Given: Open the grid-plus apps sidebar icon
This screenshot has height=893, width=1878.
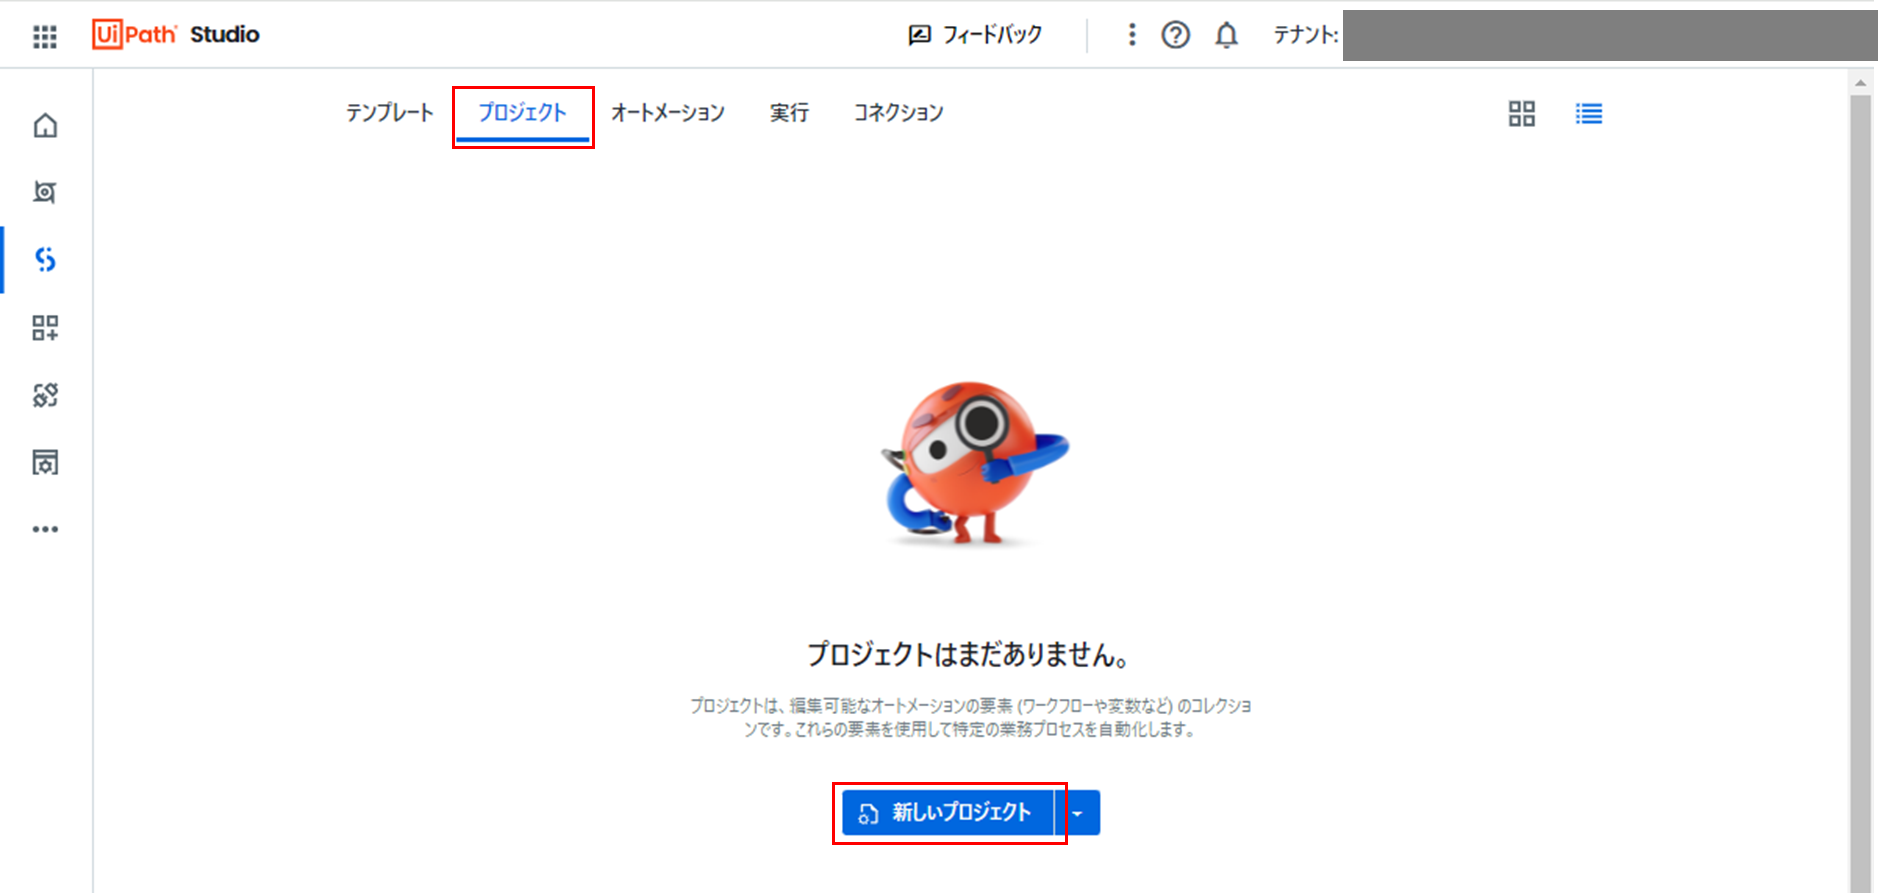Looking at the screenshot, I should click(45, 328).
